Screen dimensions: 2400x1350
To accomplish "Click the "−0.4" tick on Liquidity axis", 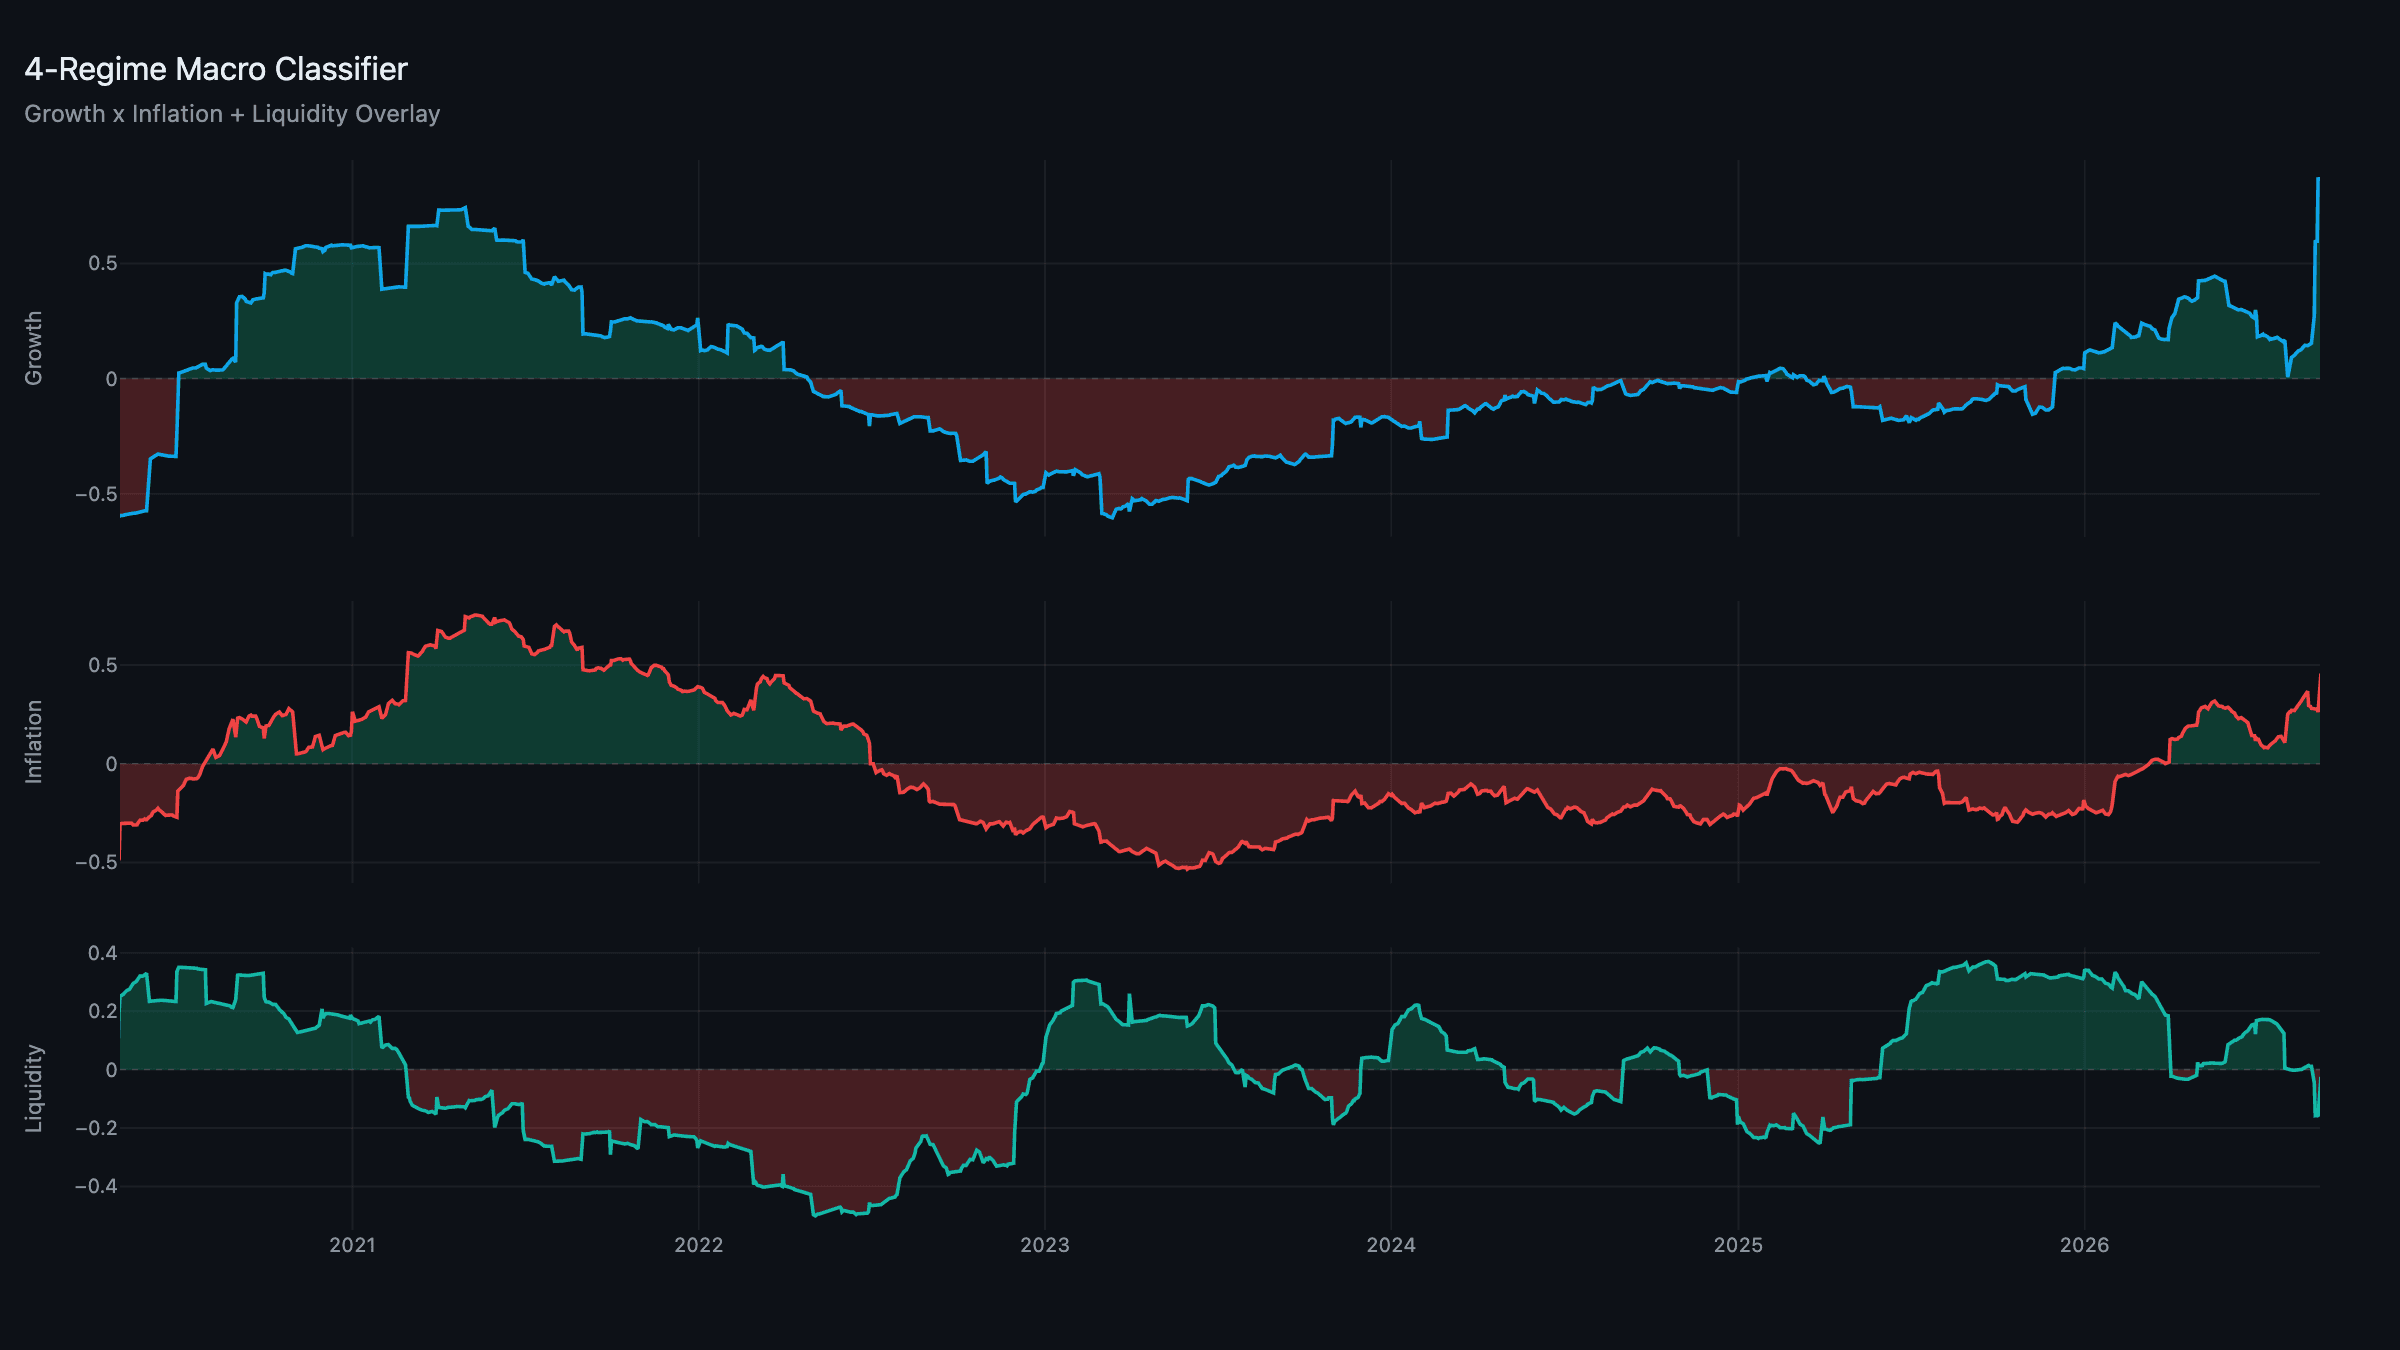I will click(96, 1186).
